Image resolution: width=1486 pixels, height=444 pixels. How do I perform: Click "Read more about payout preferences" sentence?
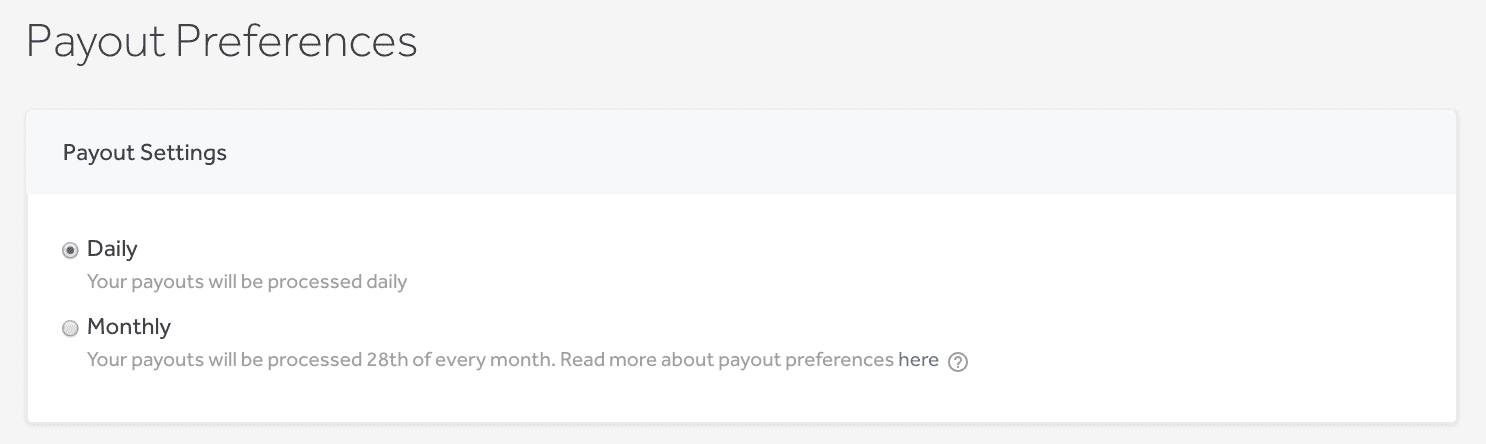click(x=727, y=360)
